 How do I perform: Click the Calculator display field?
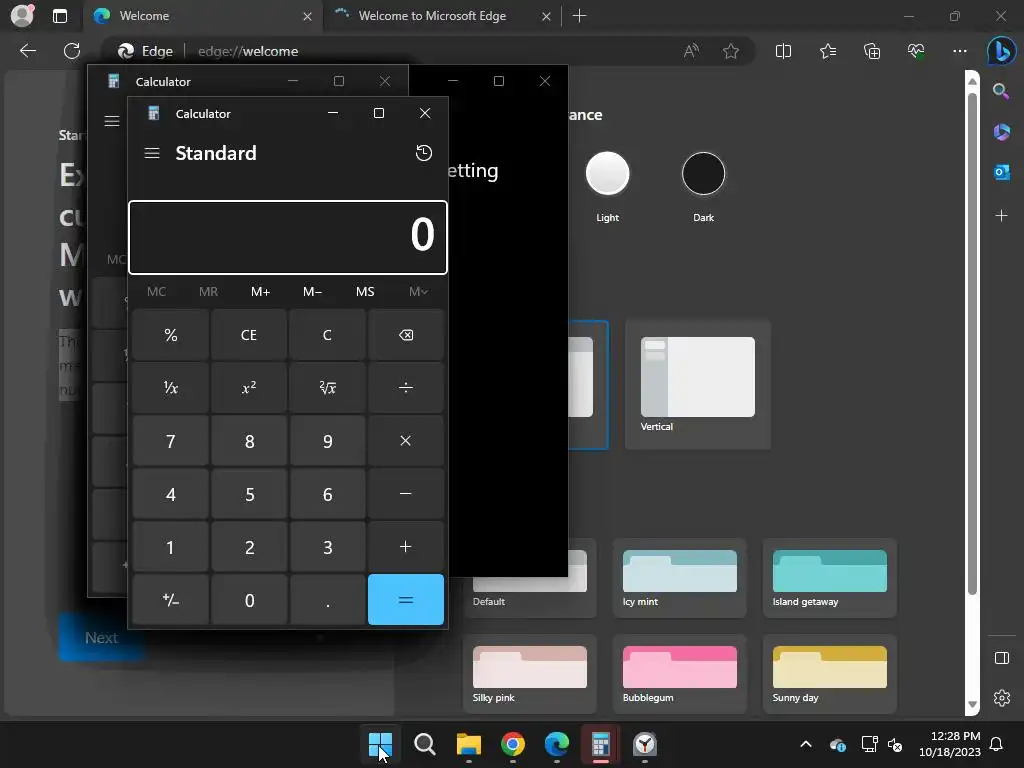(288, 237)
